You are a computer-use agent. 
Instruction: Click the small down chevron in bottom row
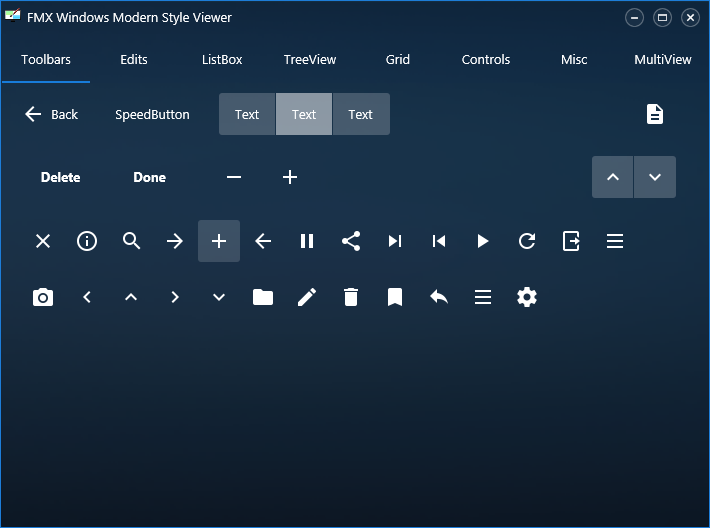[219, 297]
